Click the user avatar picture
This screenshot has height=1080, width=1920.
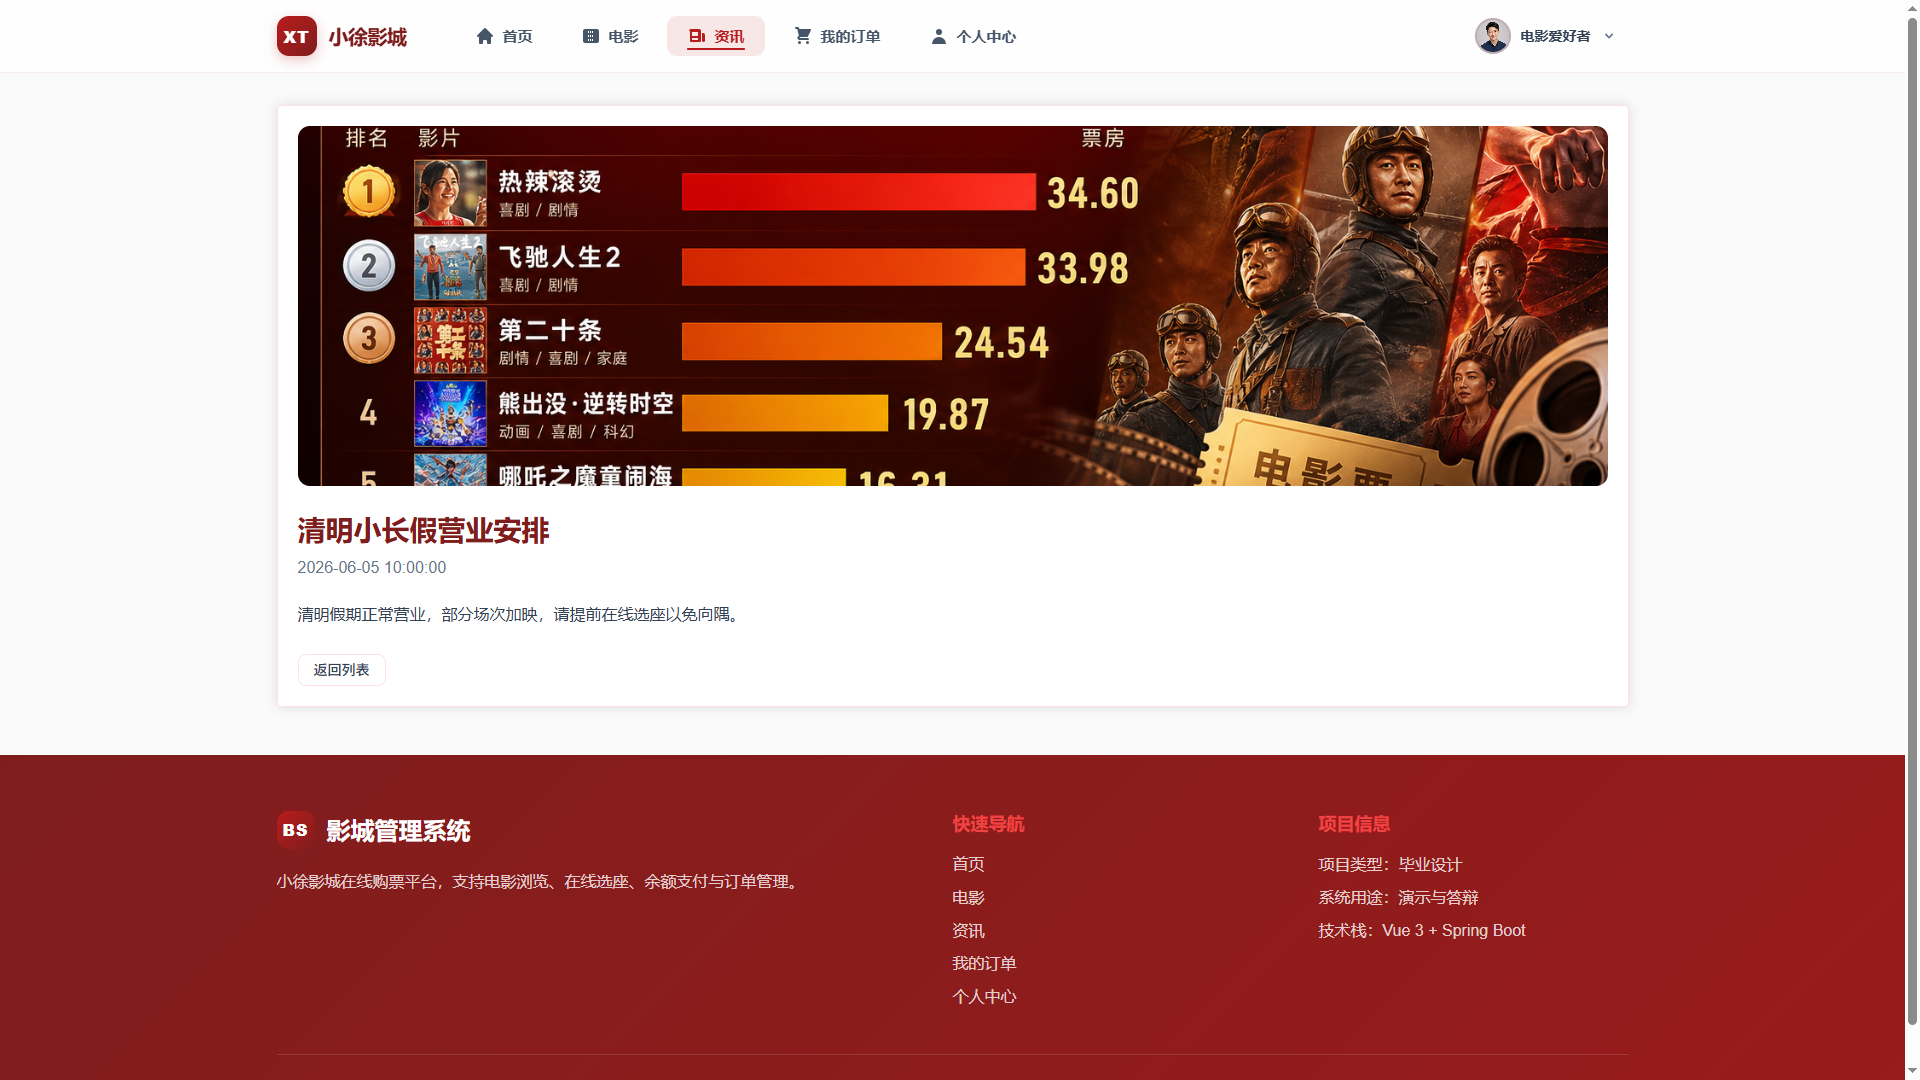(1492, 36)
